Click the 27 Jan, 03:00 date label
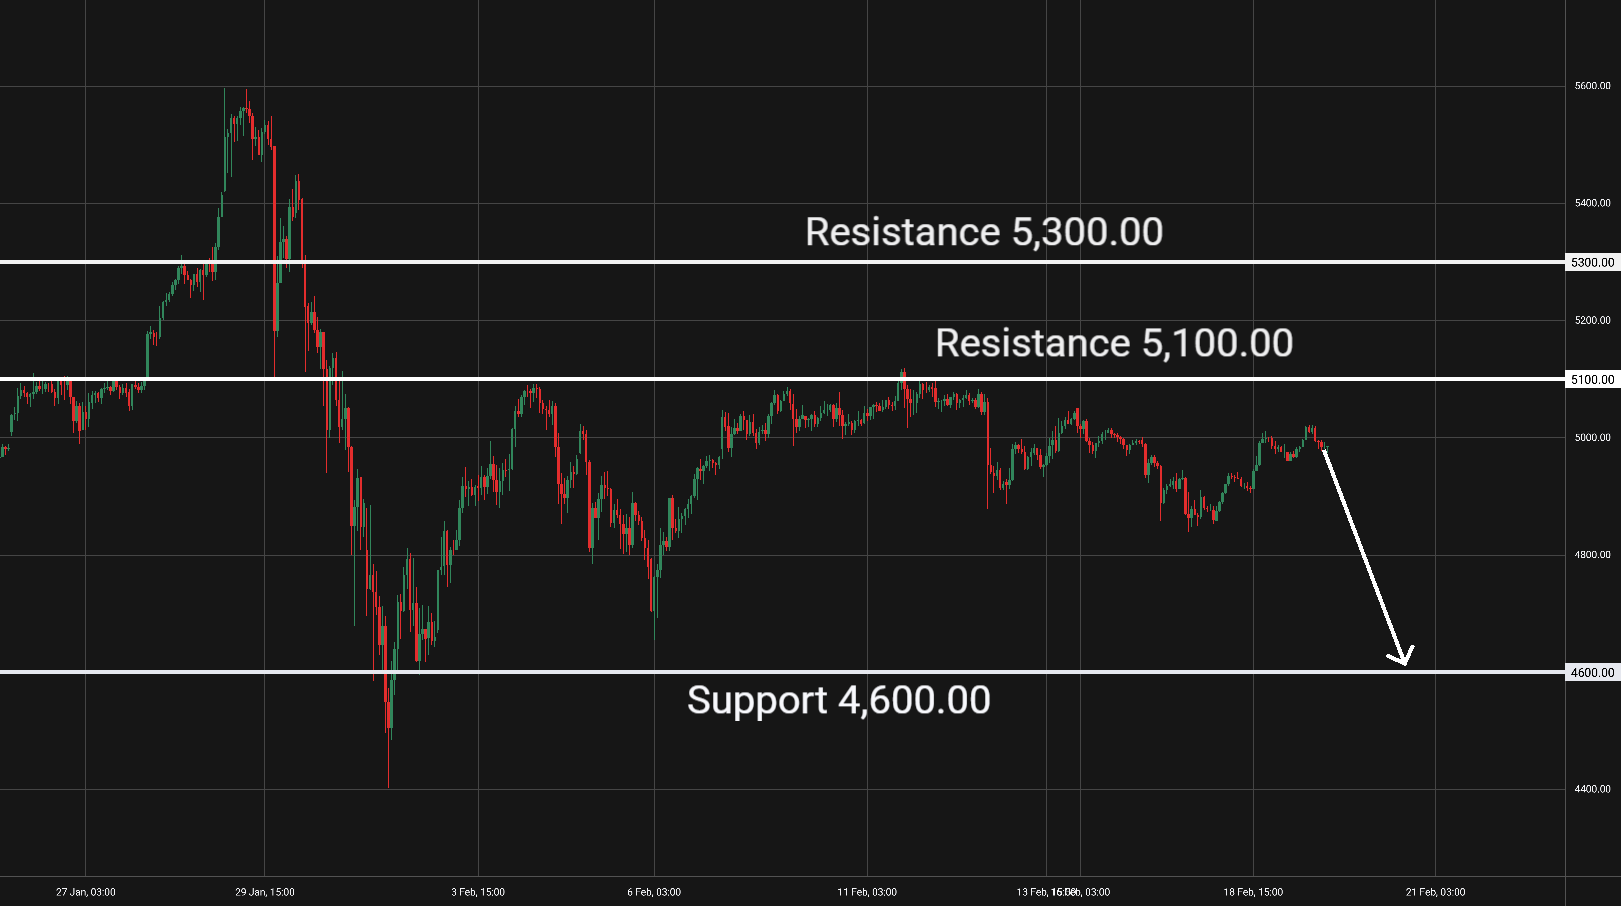This screenshot has height=906, width=1621. [86, 892]
